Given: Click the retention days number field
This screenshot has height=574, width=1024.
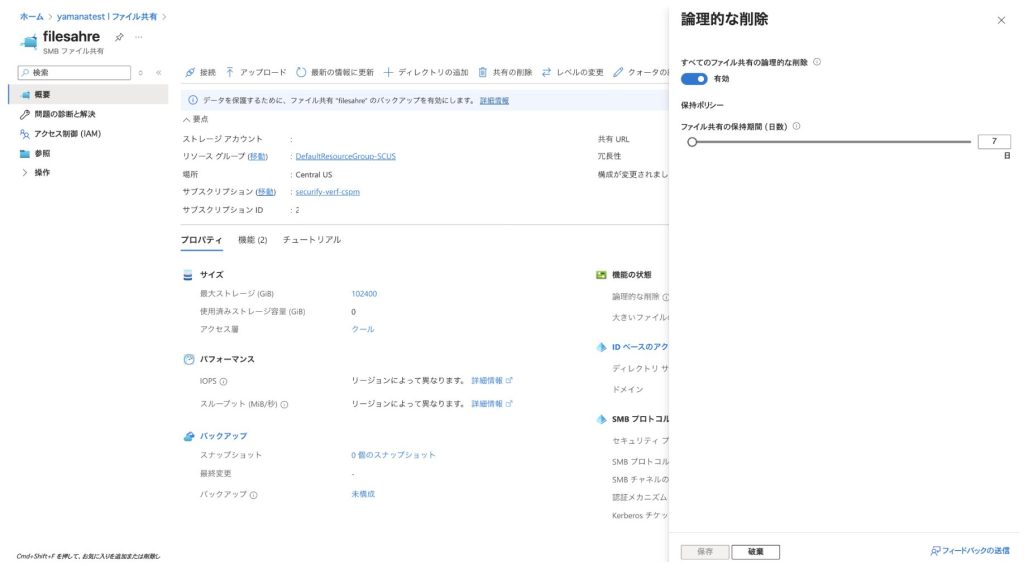Looking at the screenshot, I should (x=993, y=142).
